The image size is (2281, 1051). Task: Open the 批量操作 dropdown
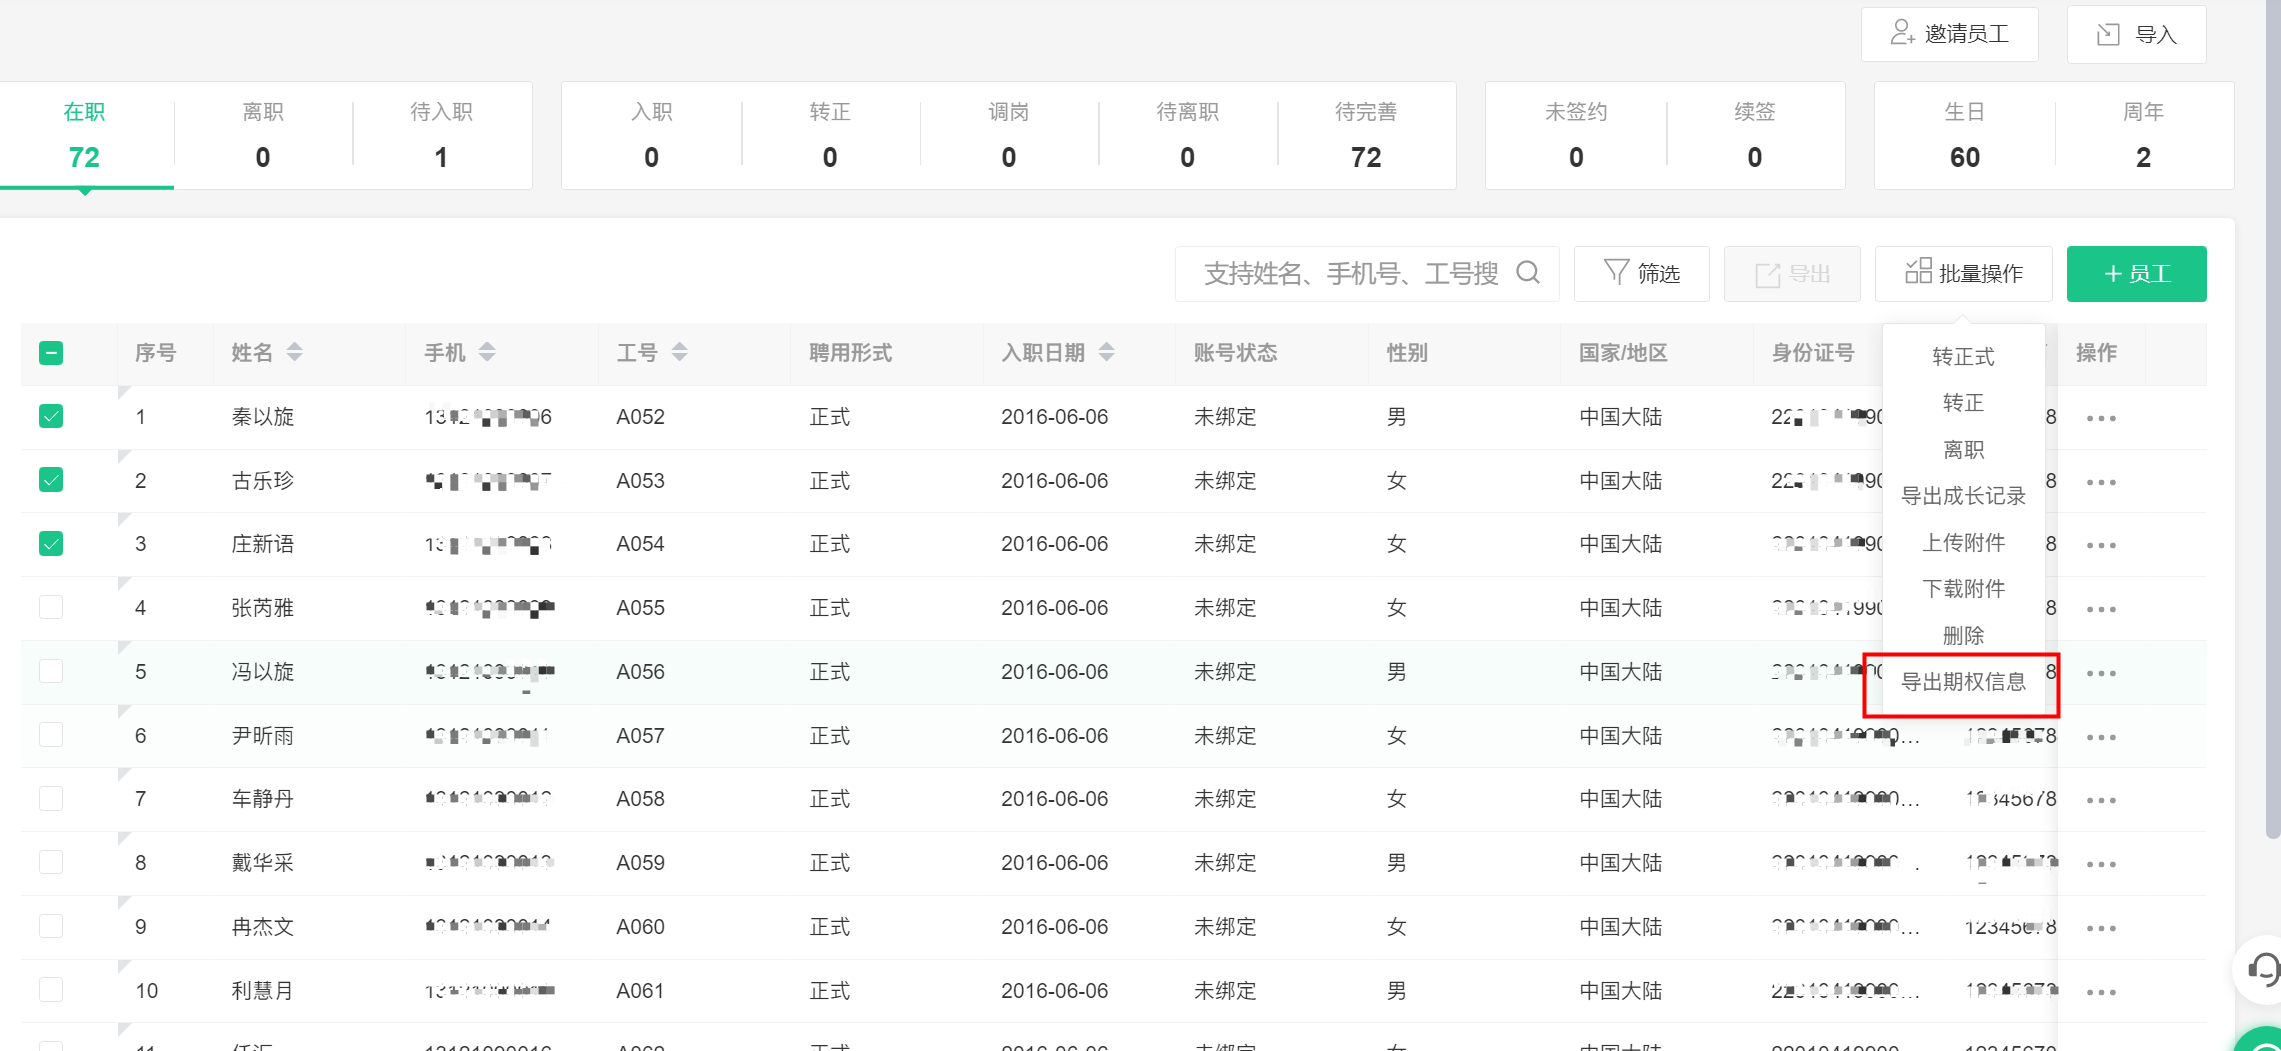point(1963,273)
